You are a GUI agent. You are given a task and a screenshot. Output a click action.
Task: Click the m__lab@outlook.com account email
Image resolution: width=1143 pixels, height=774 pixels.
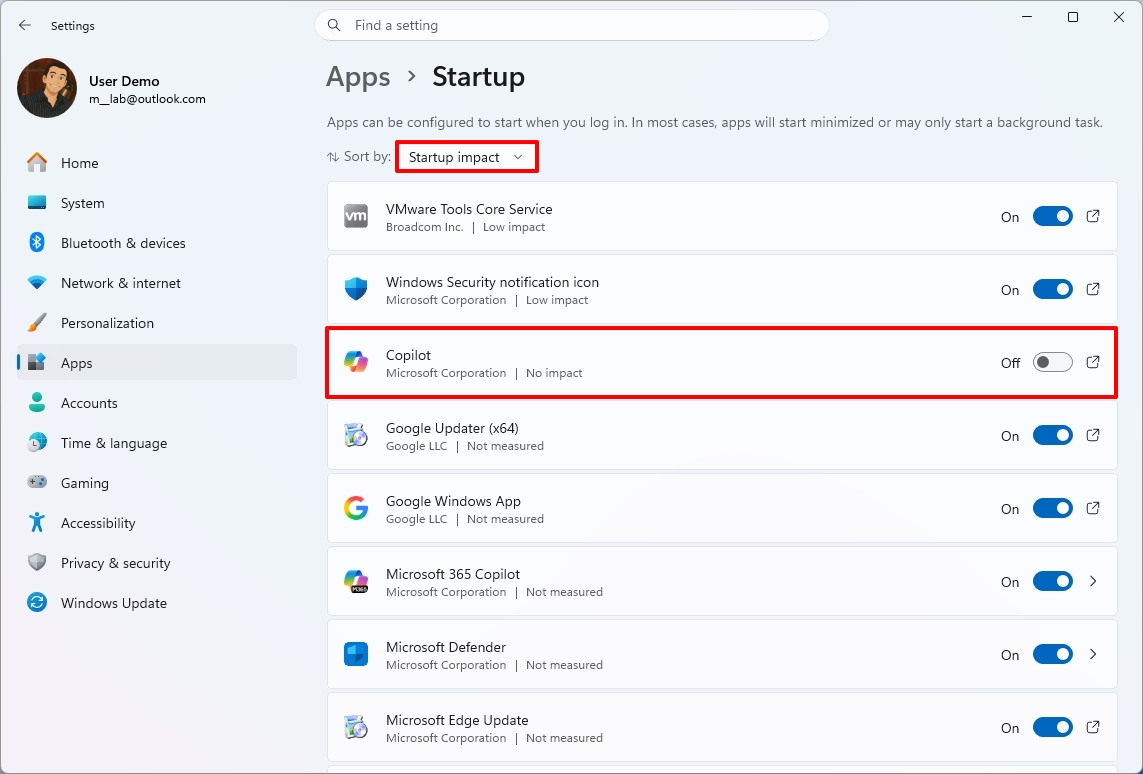pyautogui.click(x=147, y=99)
